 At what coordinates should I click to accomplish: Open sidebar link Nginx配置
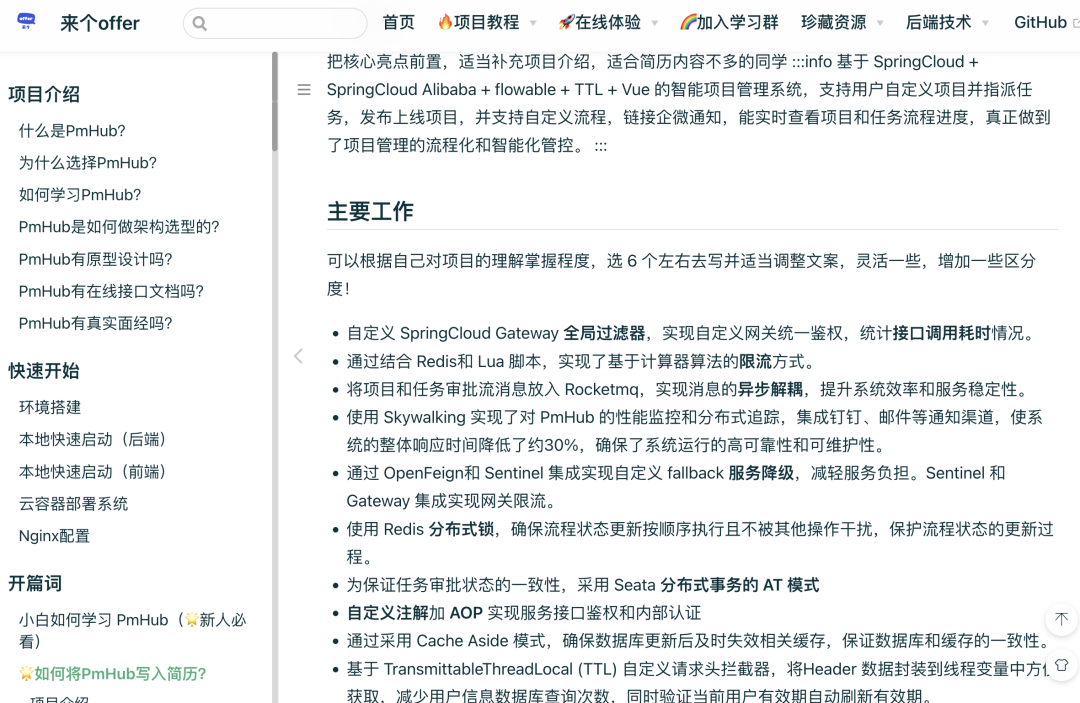(x=54, y=536)
